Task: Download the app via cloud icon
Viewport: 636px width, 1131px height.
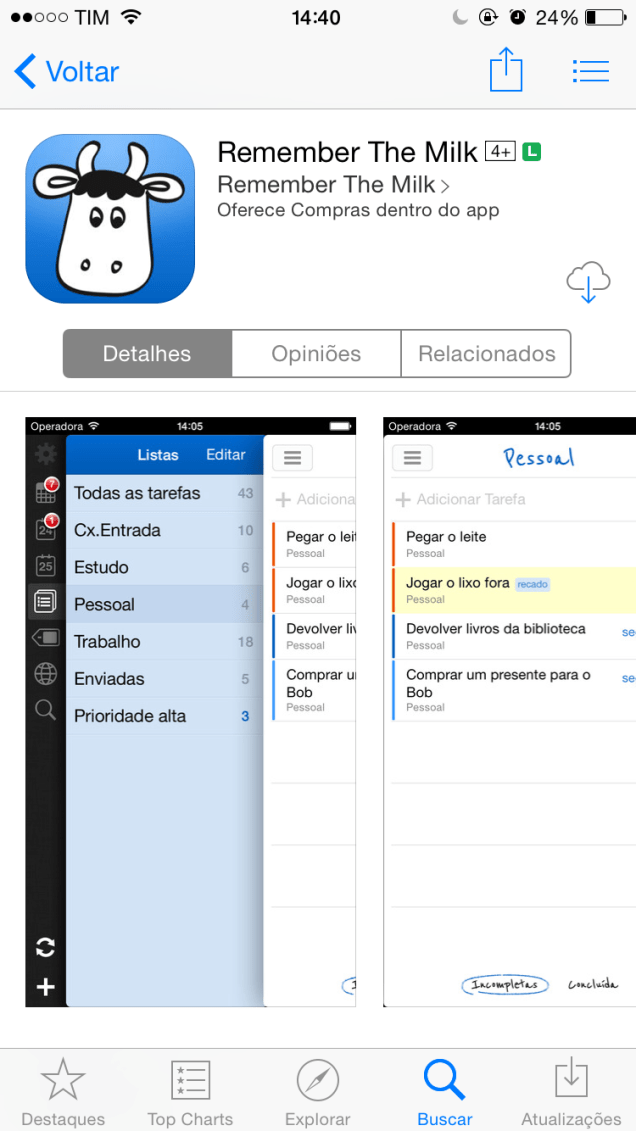Action: [x=588, y=283]
